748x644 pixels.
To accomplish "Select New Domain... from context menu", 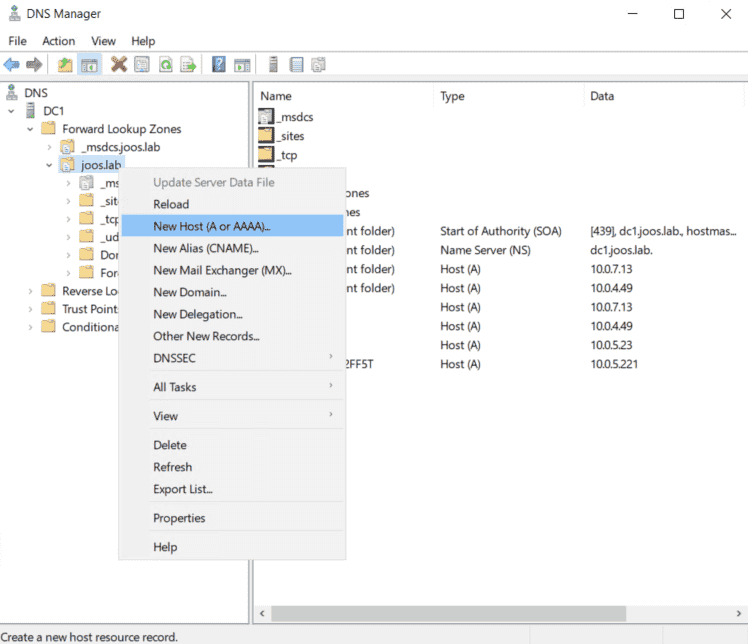I will coord(232,292).
